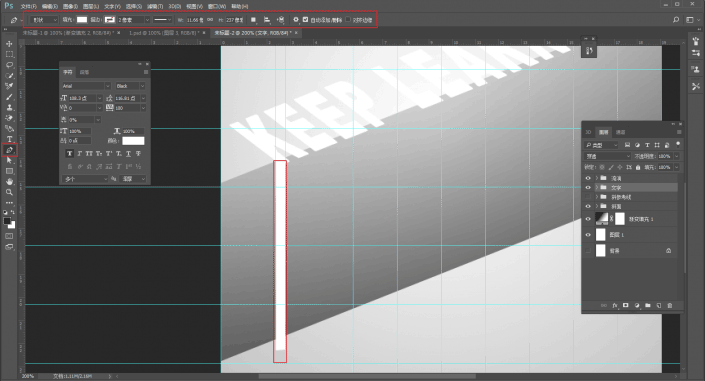The image size is (705, 381).
Task: Open the File menu
Action: (x=28, y=6)
